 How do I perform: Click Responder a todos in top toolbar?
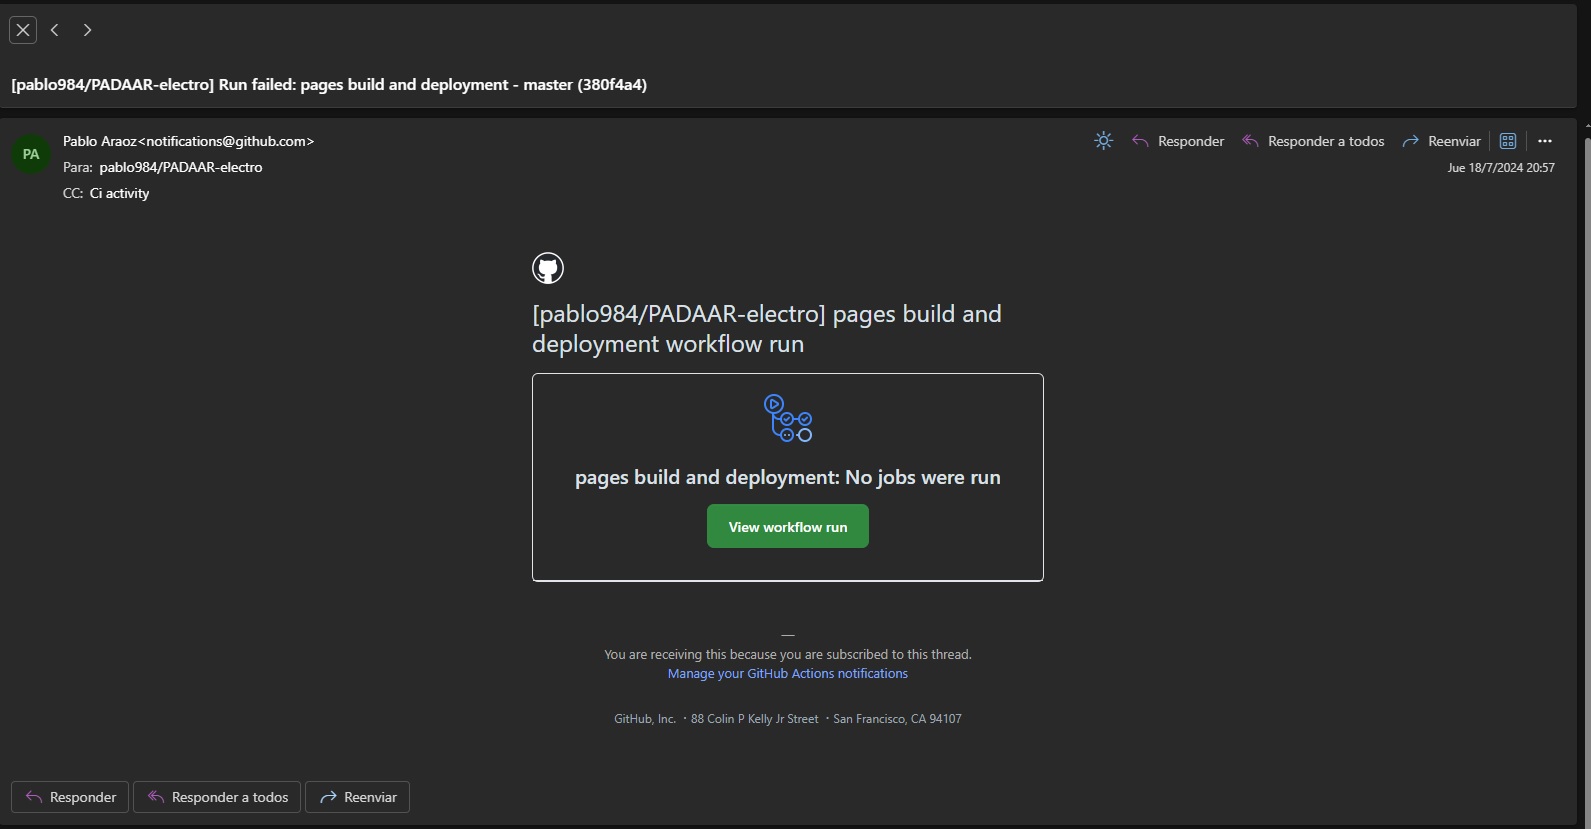(x=1313, y=141)
